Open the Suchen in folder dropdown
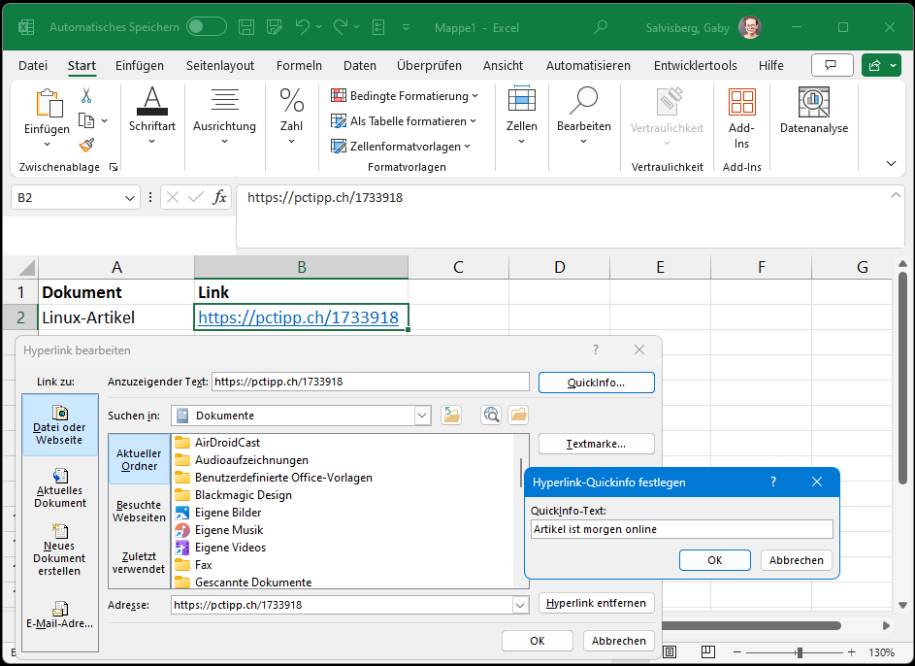 tap(423, 414)
